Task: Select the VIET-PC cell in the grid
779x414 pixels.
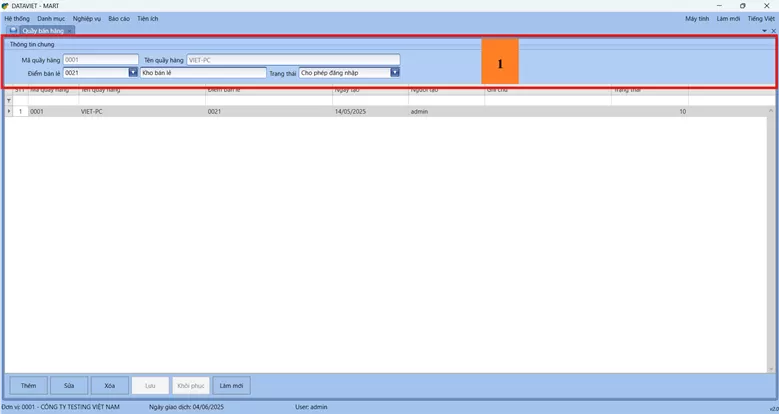Action: (142, 111)
